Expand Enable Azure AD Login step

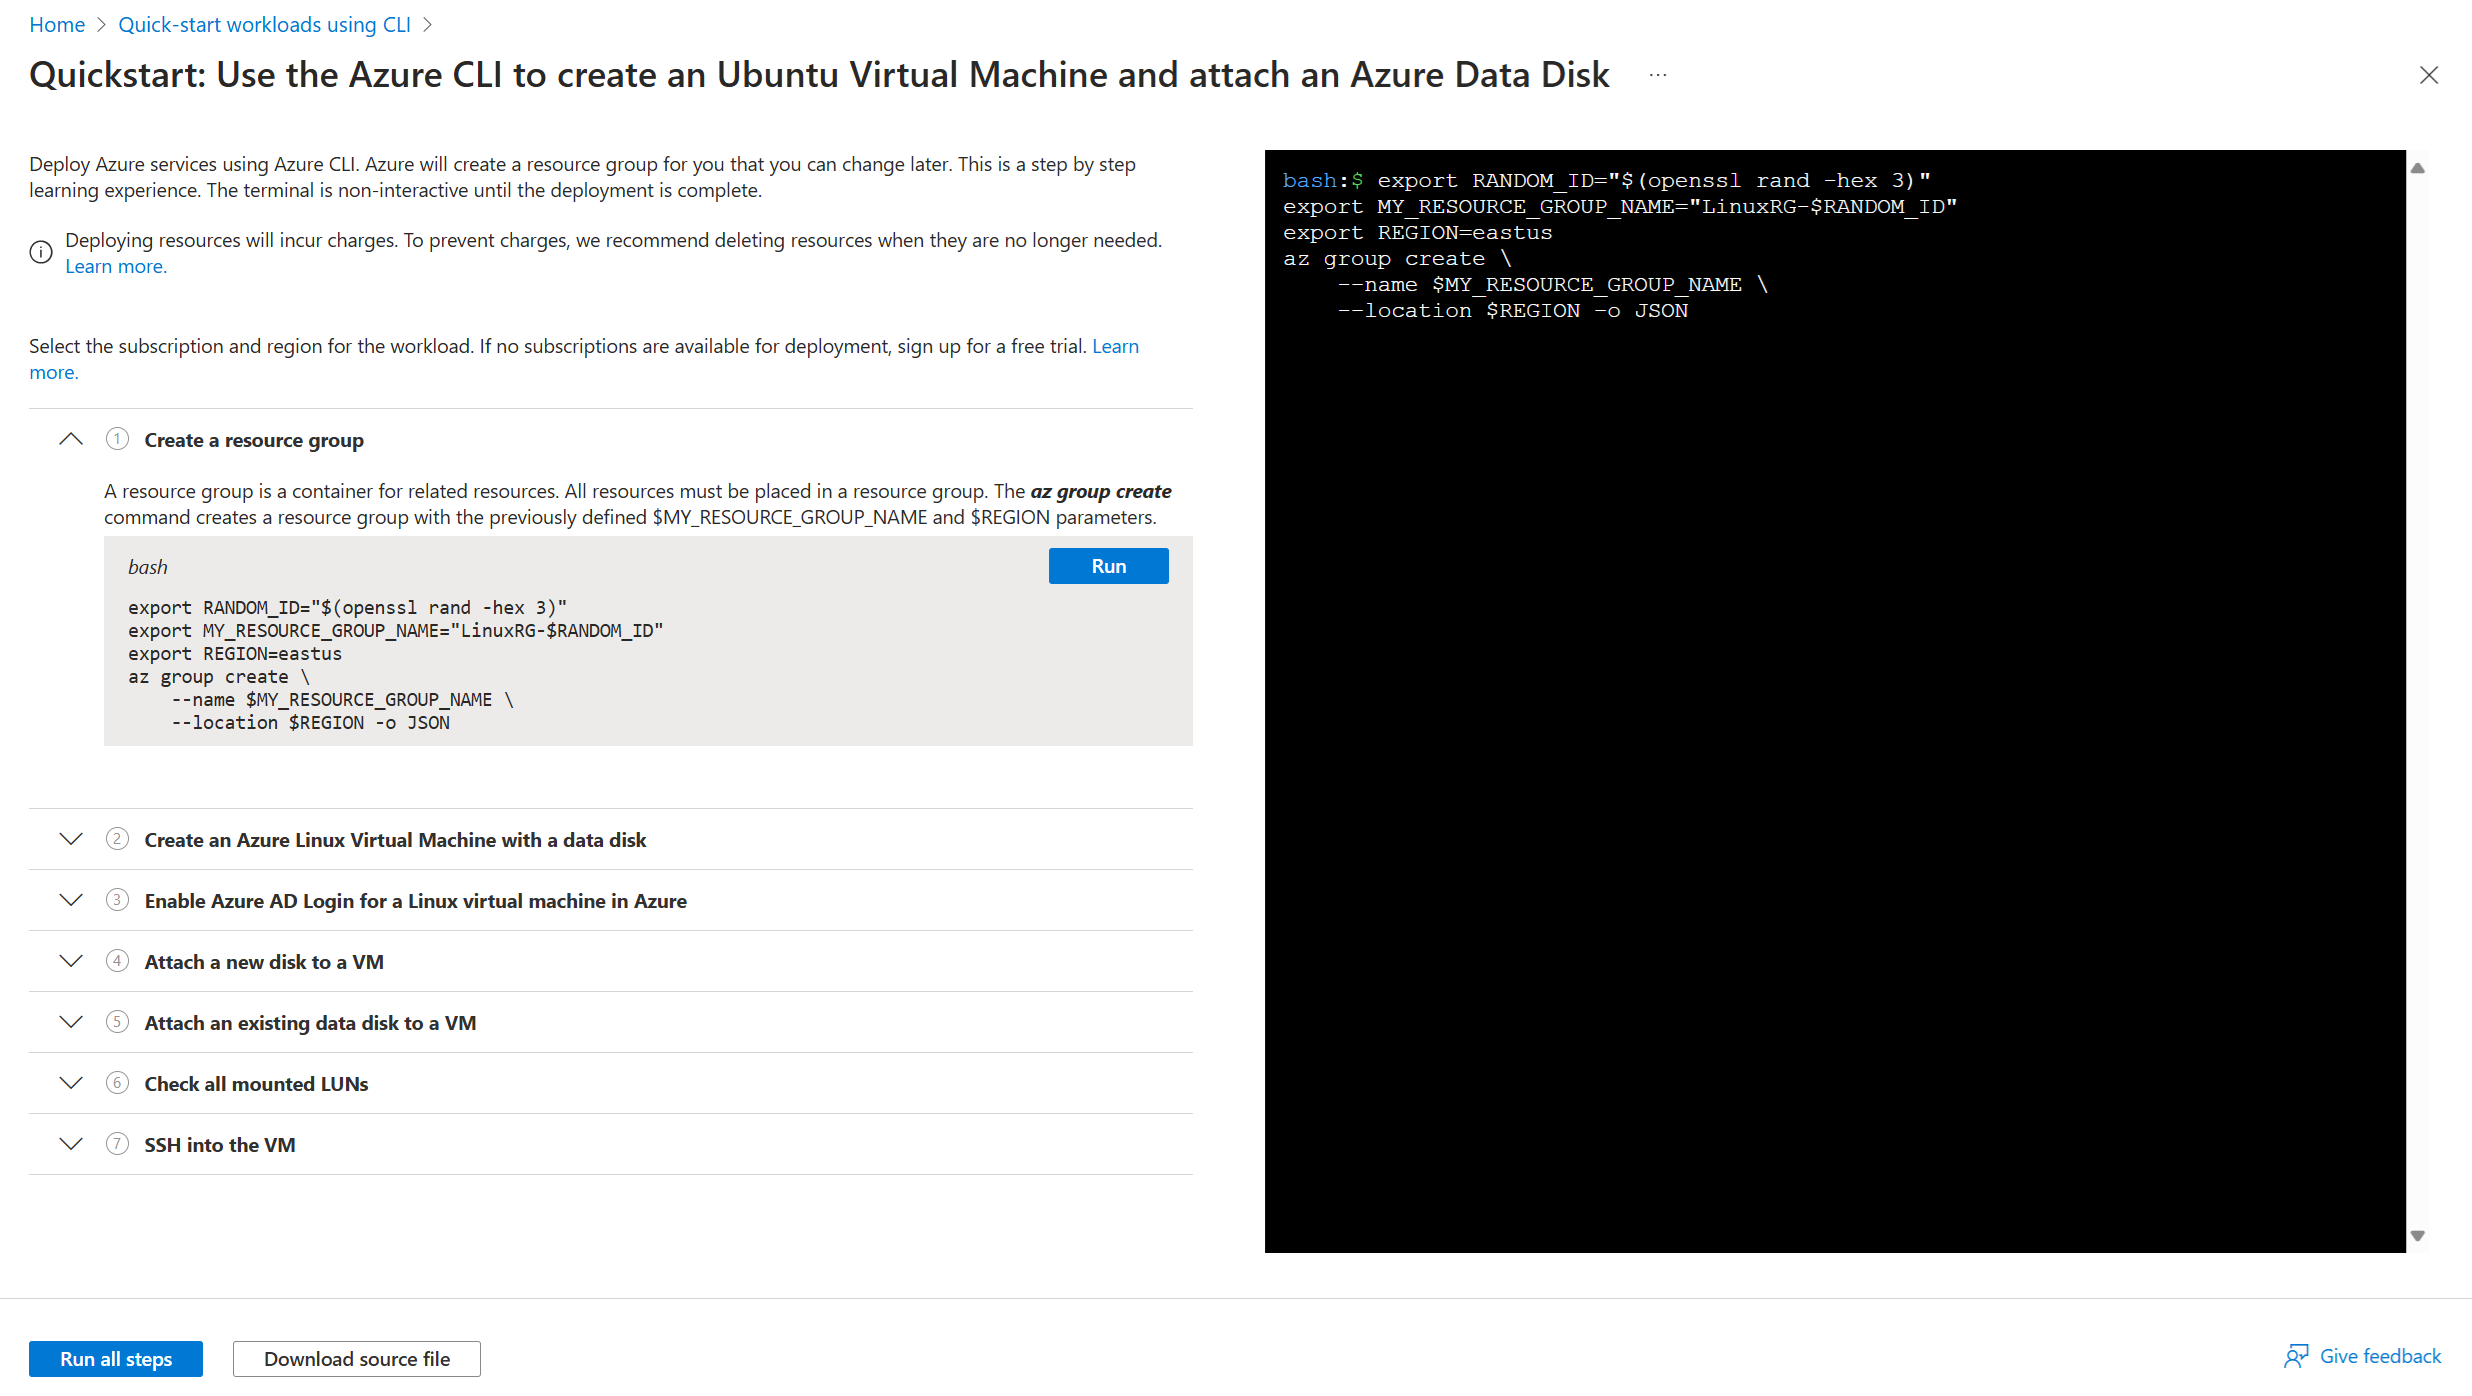[71, 900]
